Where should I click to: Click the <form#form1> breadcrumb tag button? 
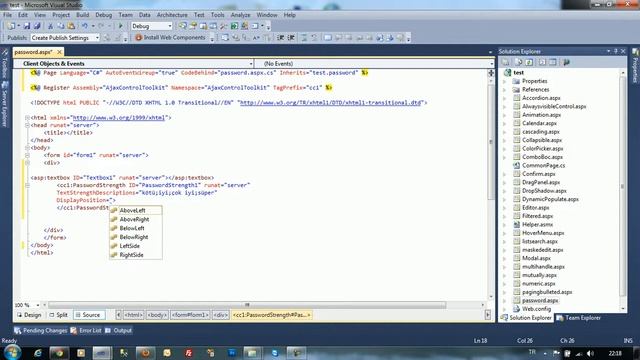click(190, 315)
